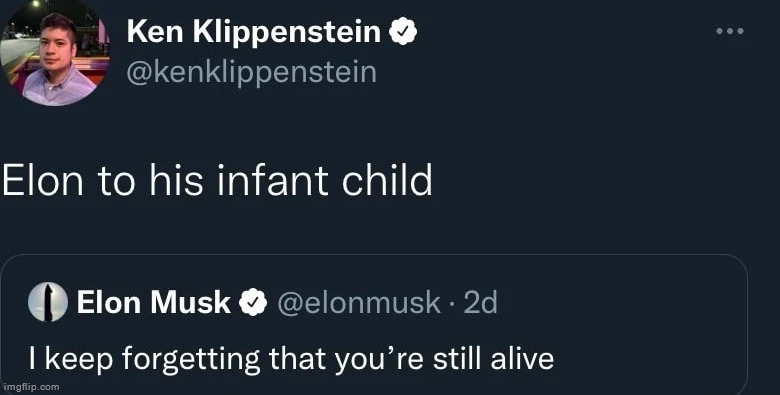
Task: Open the @kenklippenstein handle link
Action: pyautogui.click(x=252, y=73)
